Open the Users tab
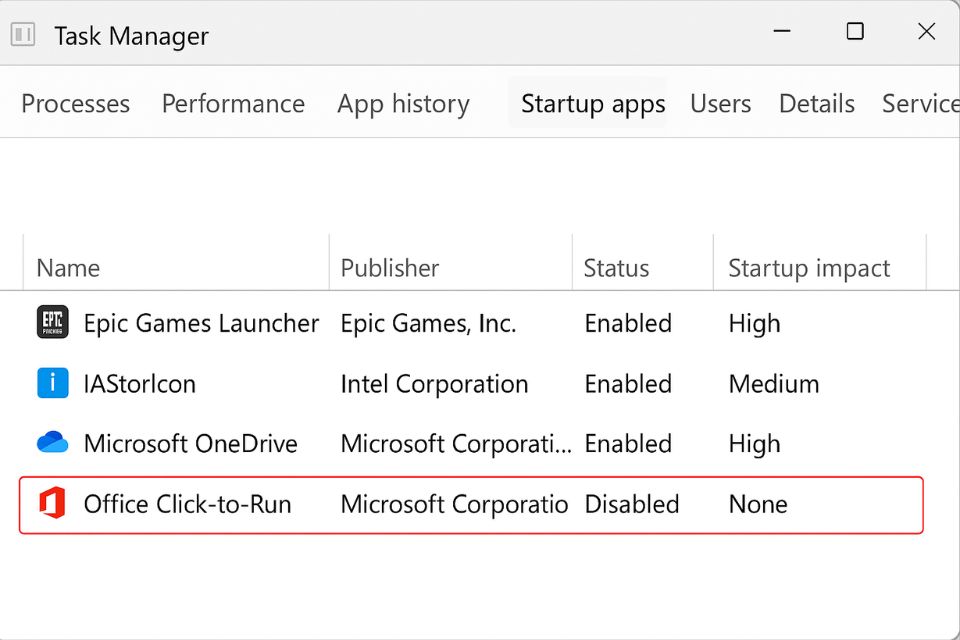This screenshot has height=640, width=960. (720, 104)
